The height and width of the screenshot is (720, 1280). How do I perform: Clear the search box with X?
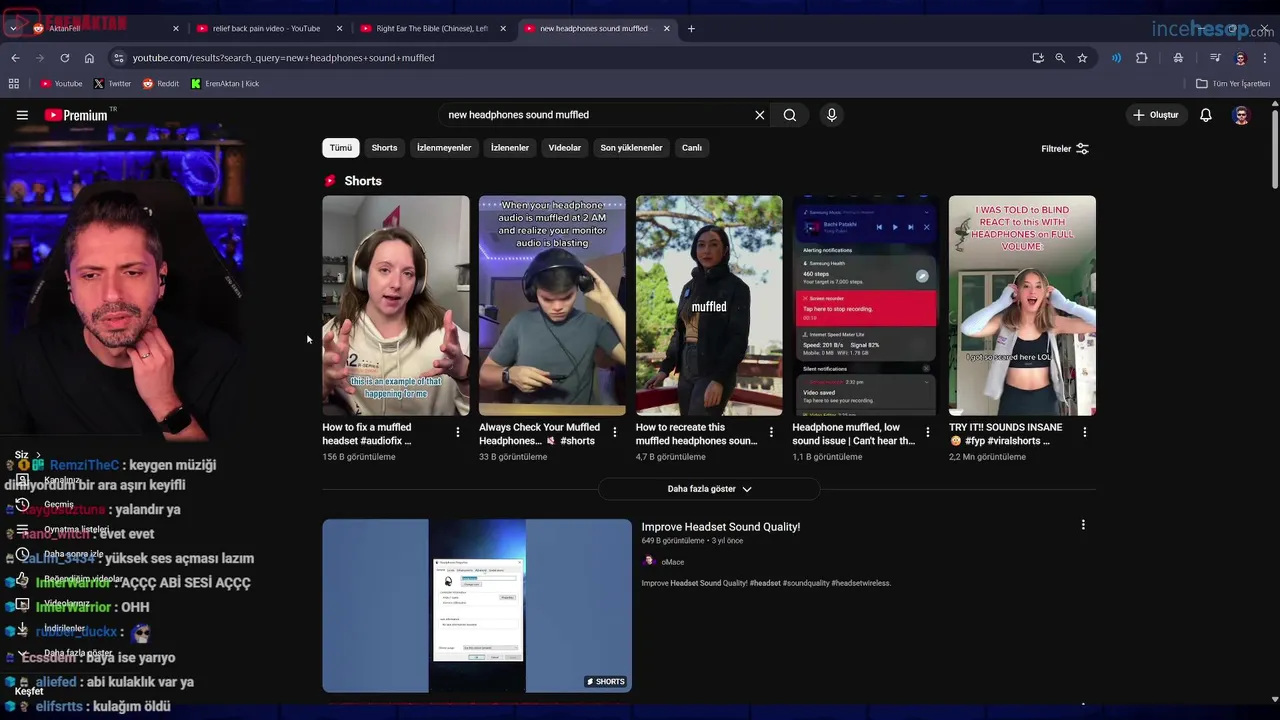[760, 115]
